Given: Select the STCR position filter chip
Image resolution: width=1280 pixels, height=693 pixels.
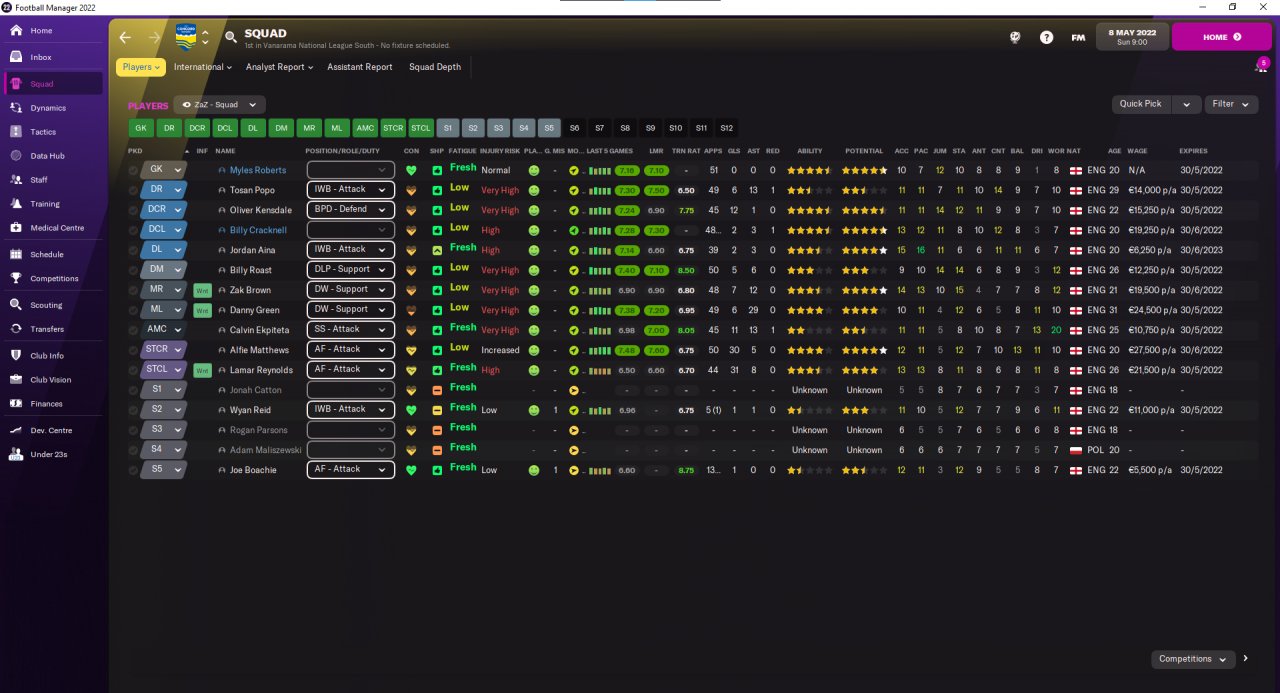Looking at the screenshot, I should click(393, 128).
